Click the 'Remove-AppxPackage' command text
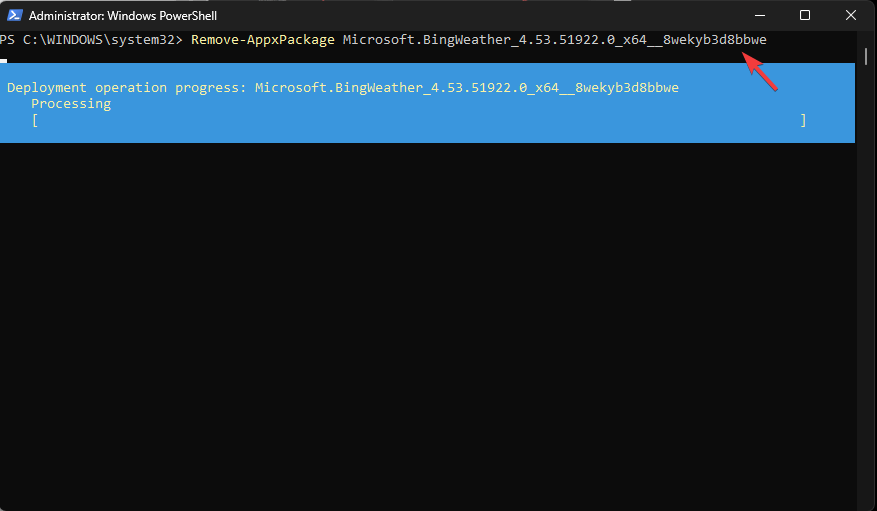Viewport: 877px width, 511px height. pos(263,40)
